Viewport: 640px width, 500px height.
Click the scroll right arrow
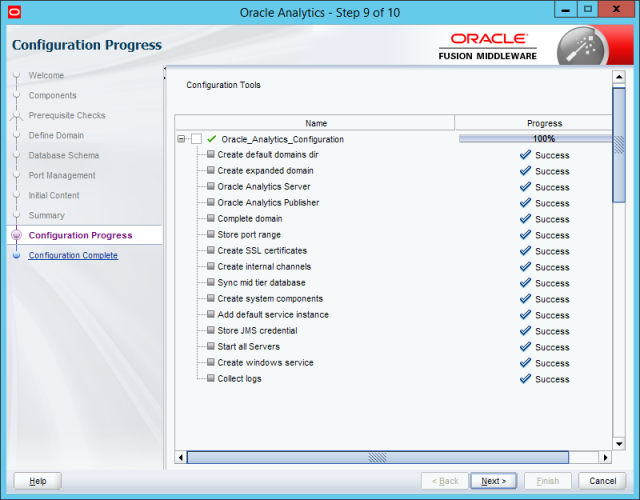[606, 457]
